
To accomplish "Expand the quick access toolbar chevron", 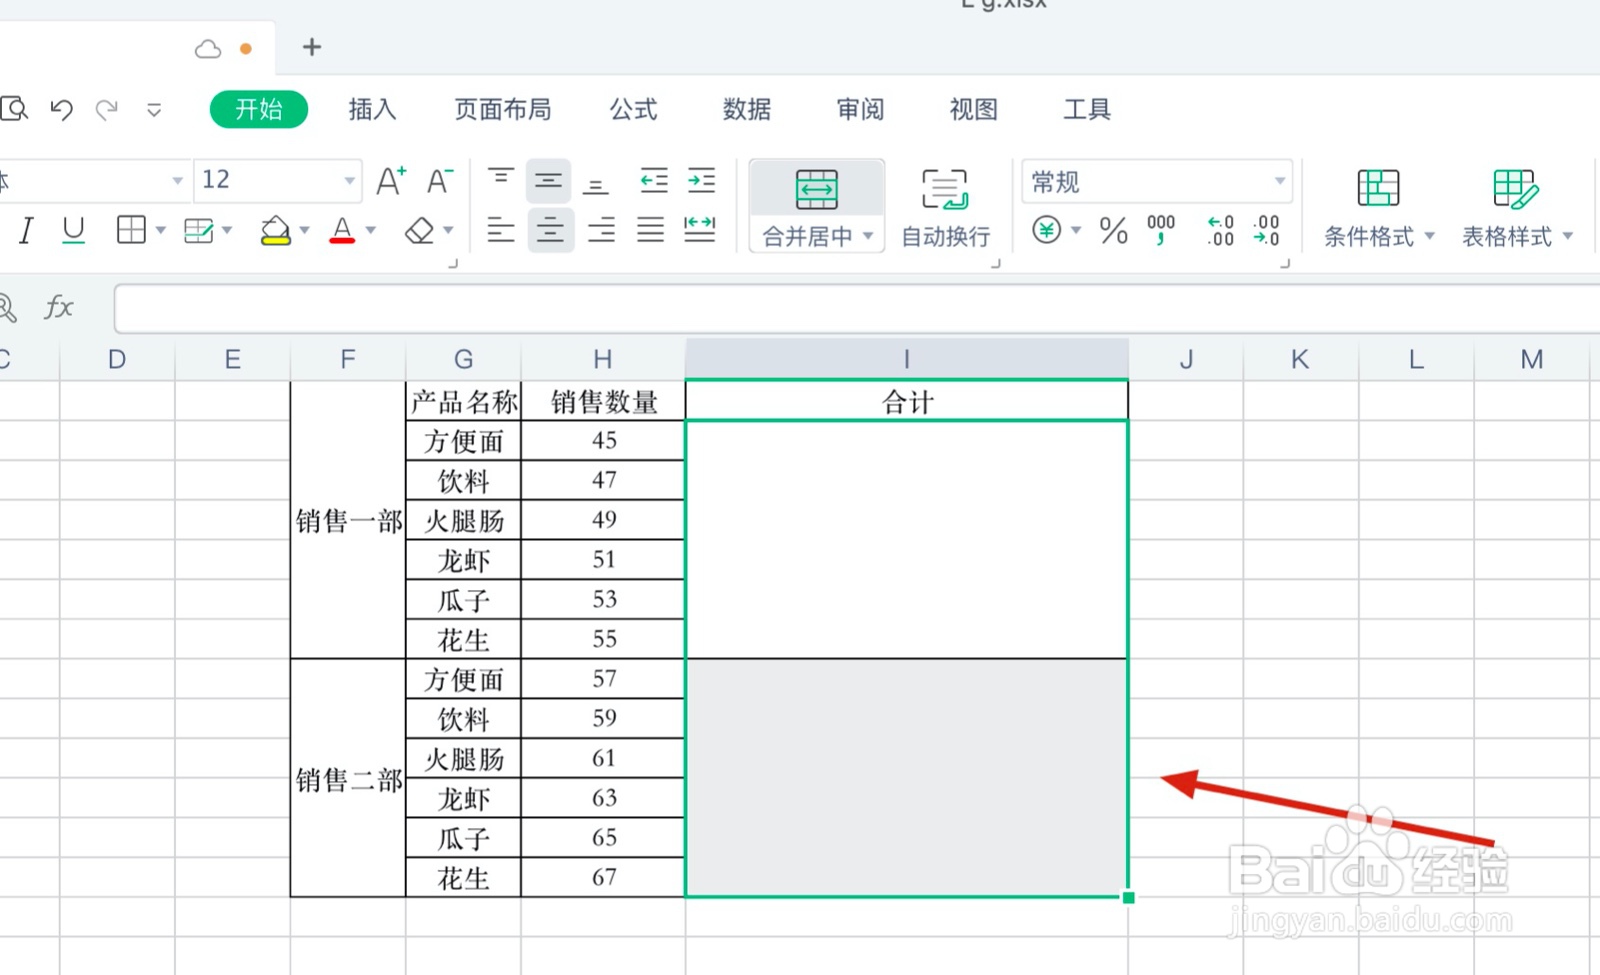I will [x=154, y=110].
